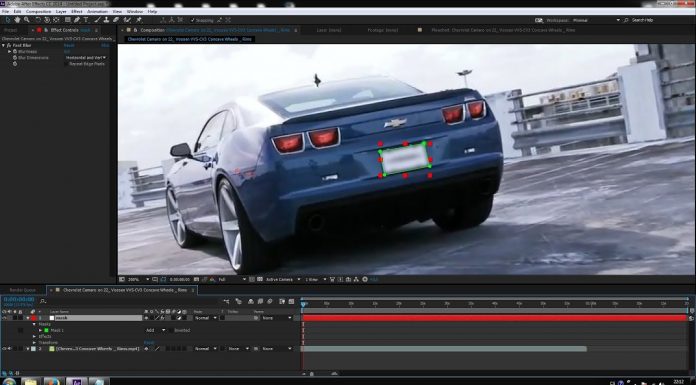
Task: Click the Reset link in the Transform row
Action: click(x=149, y=343)
